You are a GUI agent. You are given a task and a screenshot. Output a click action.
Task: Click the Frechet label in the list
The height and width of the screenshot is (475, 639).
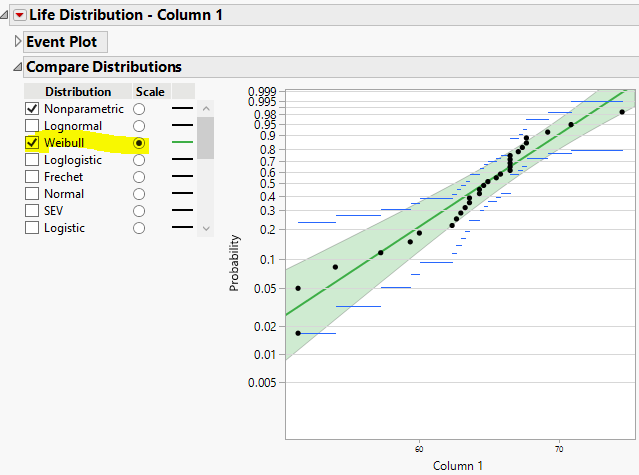point(64,177)
